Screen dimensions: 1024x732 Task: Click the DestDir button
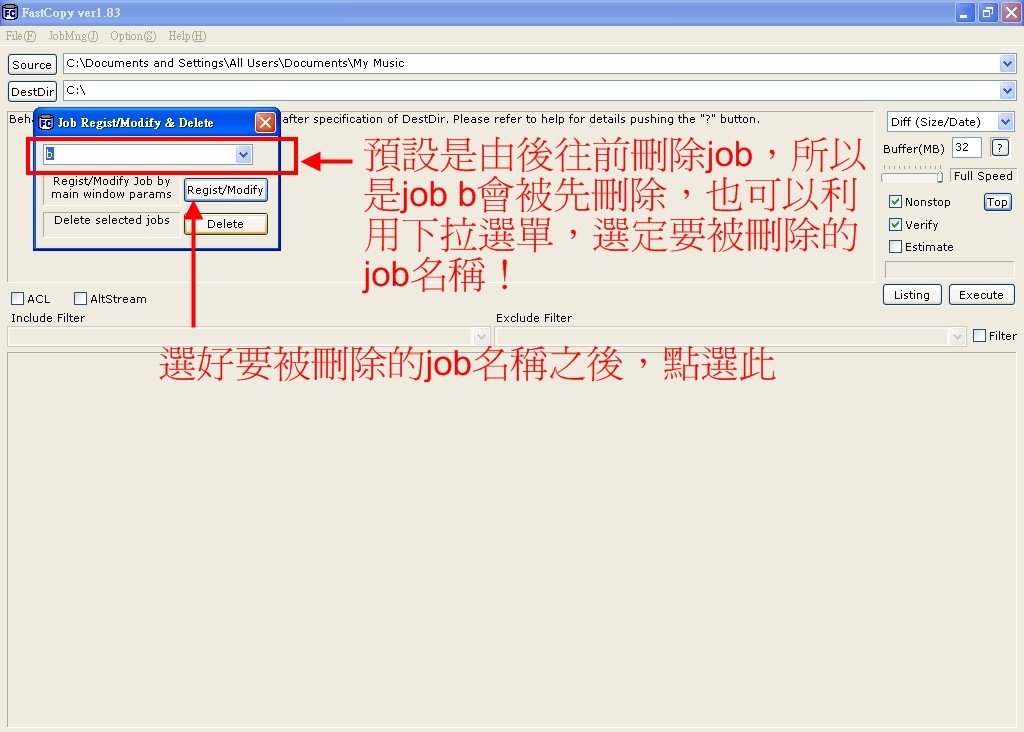click(x=32, y=91)
